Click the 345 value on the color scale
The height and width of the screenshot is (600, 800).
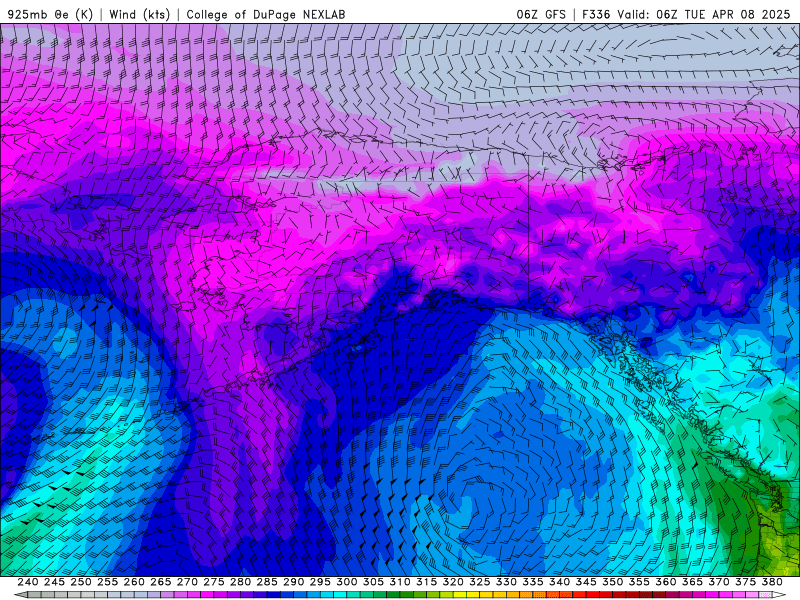(586, 582)
